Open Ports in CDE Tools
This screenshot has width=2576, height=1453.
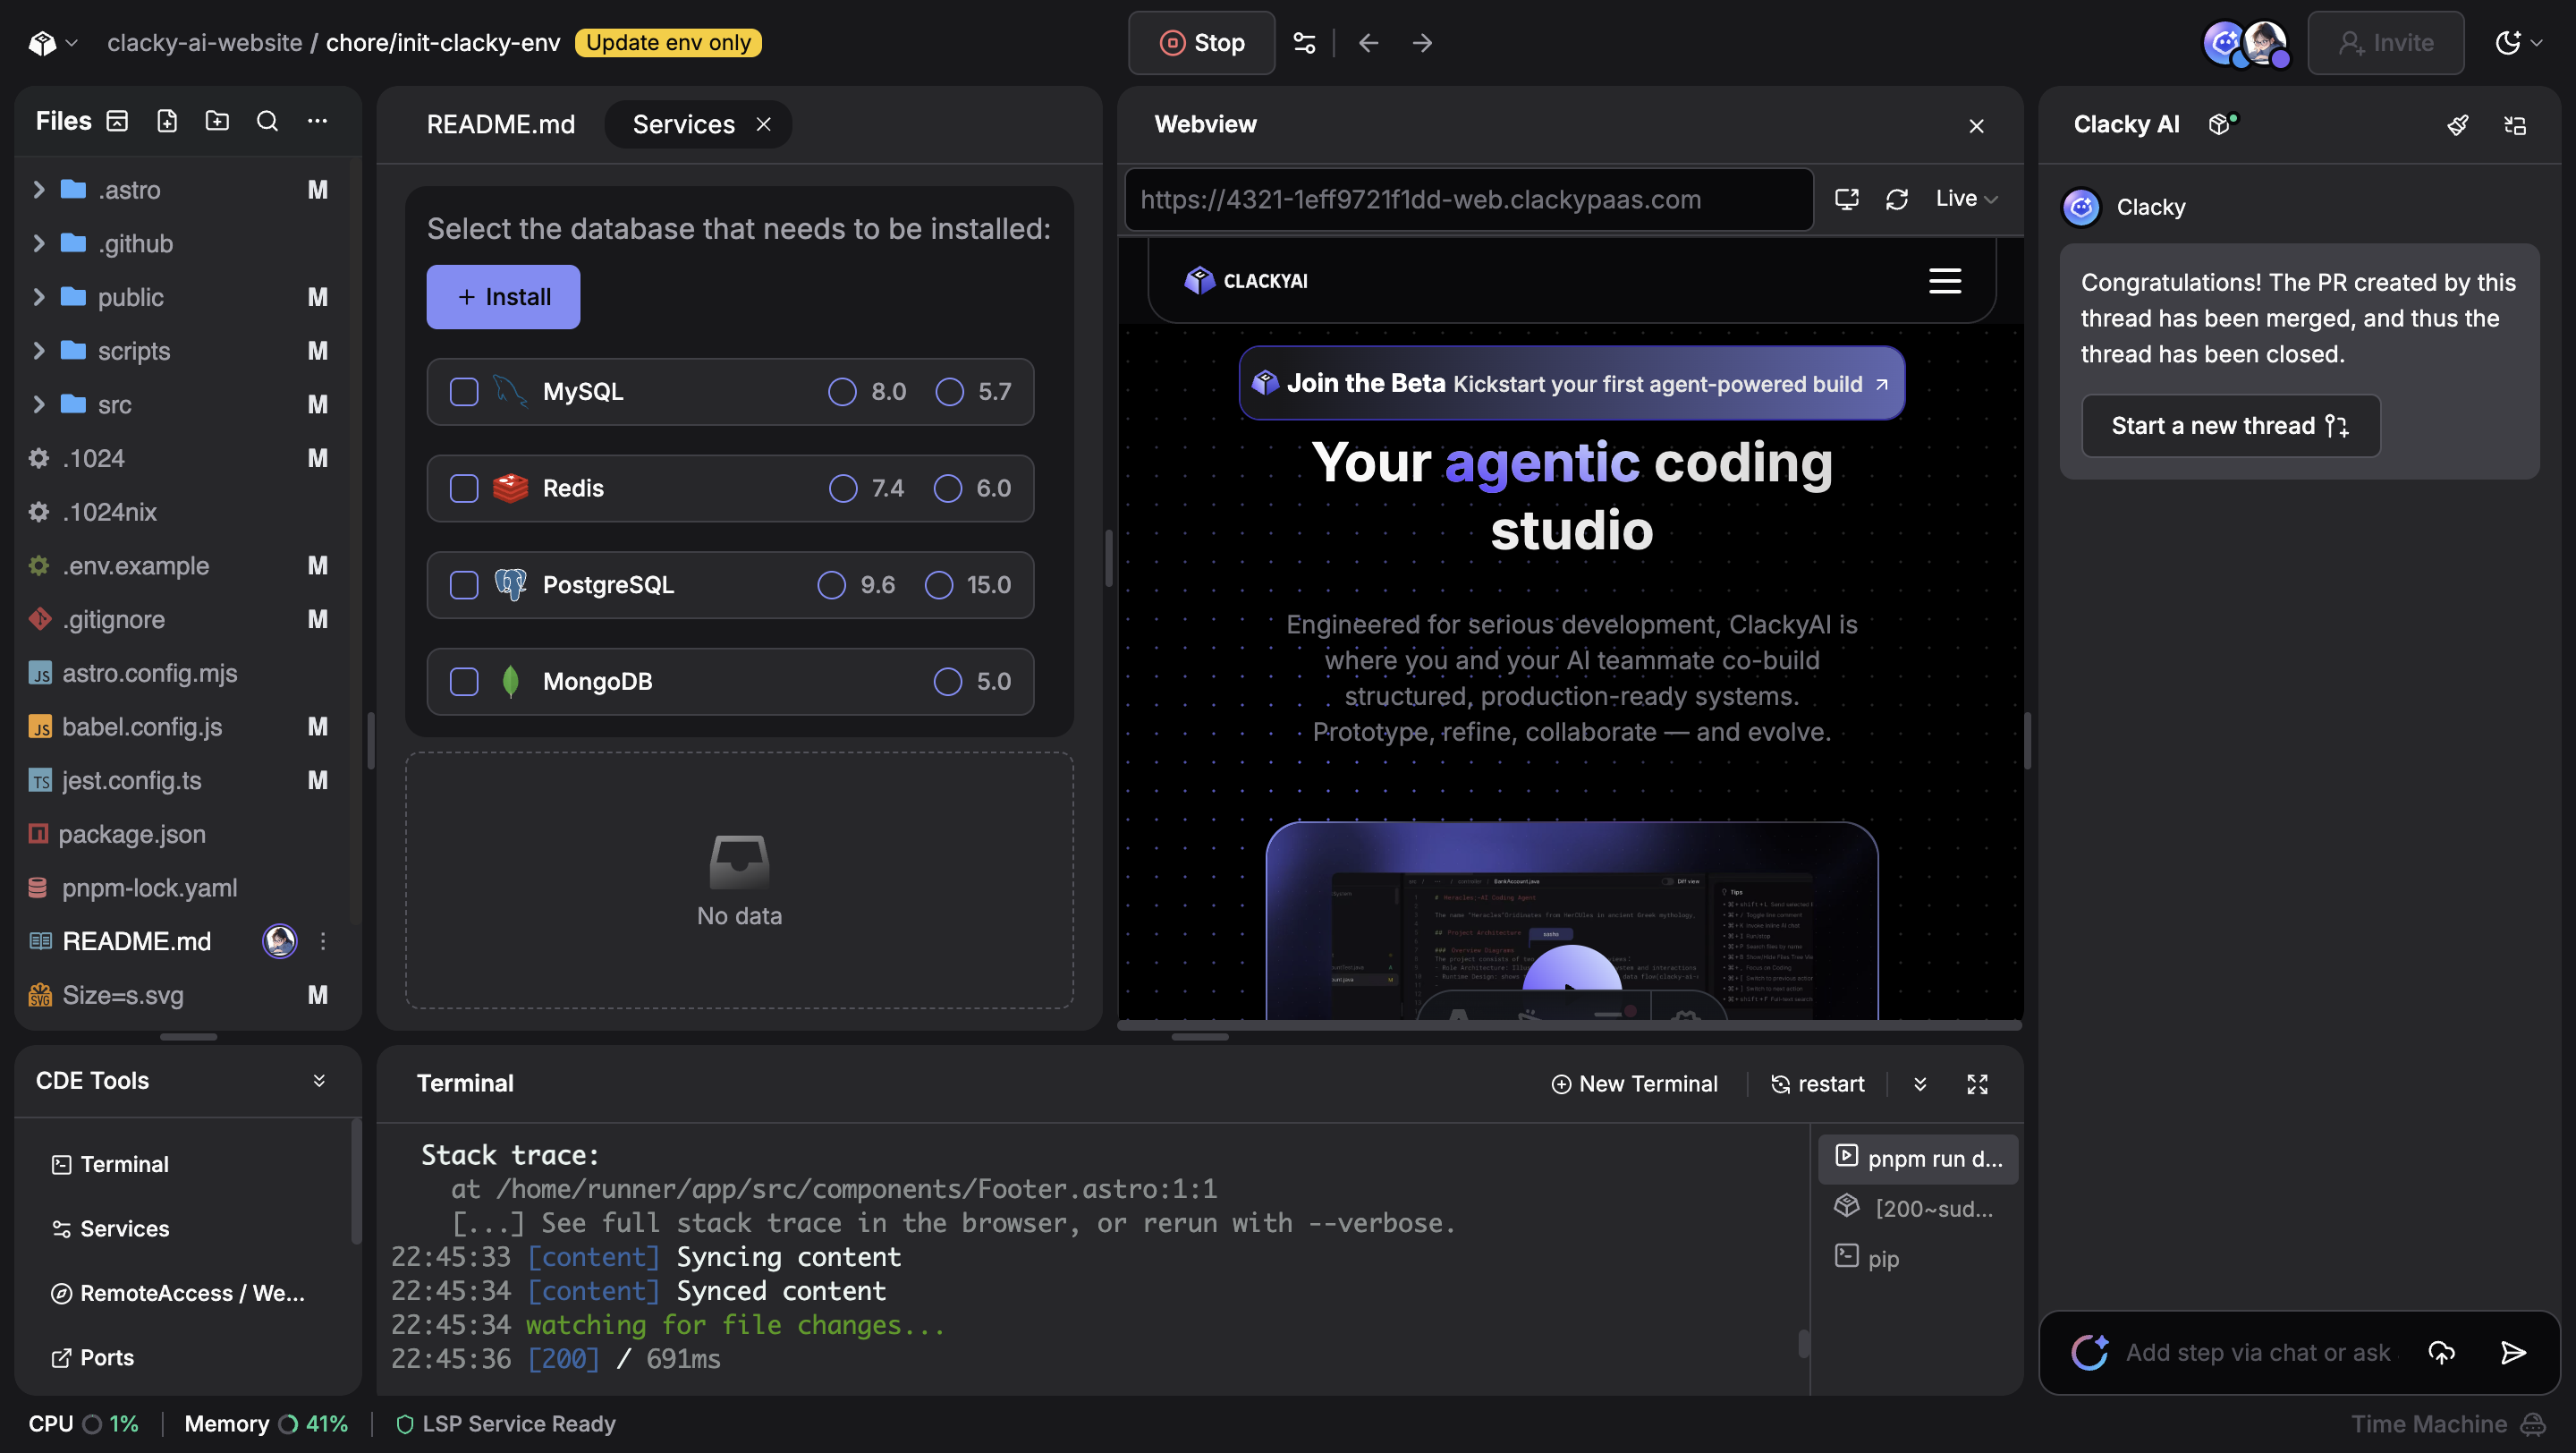92,1358
